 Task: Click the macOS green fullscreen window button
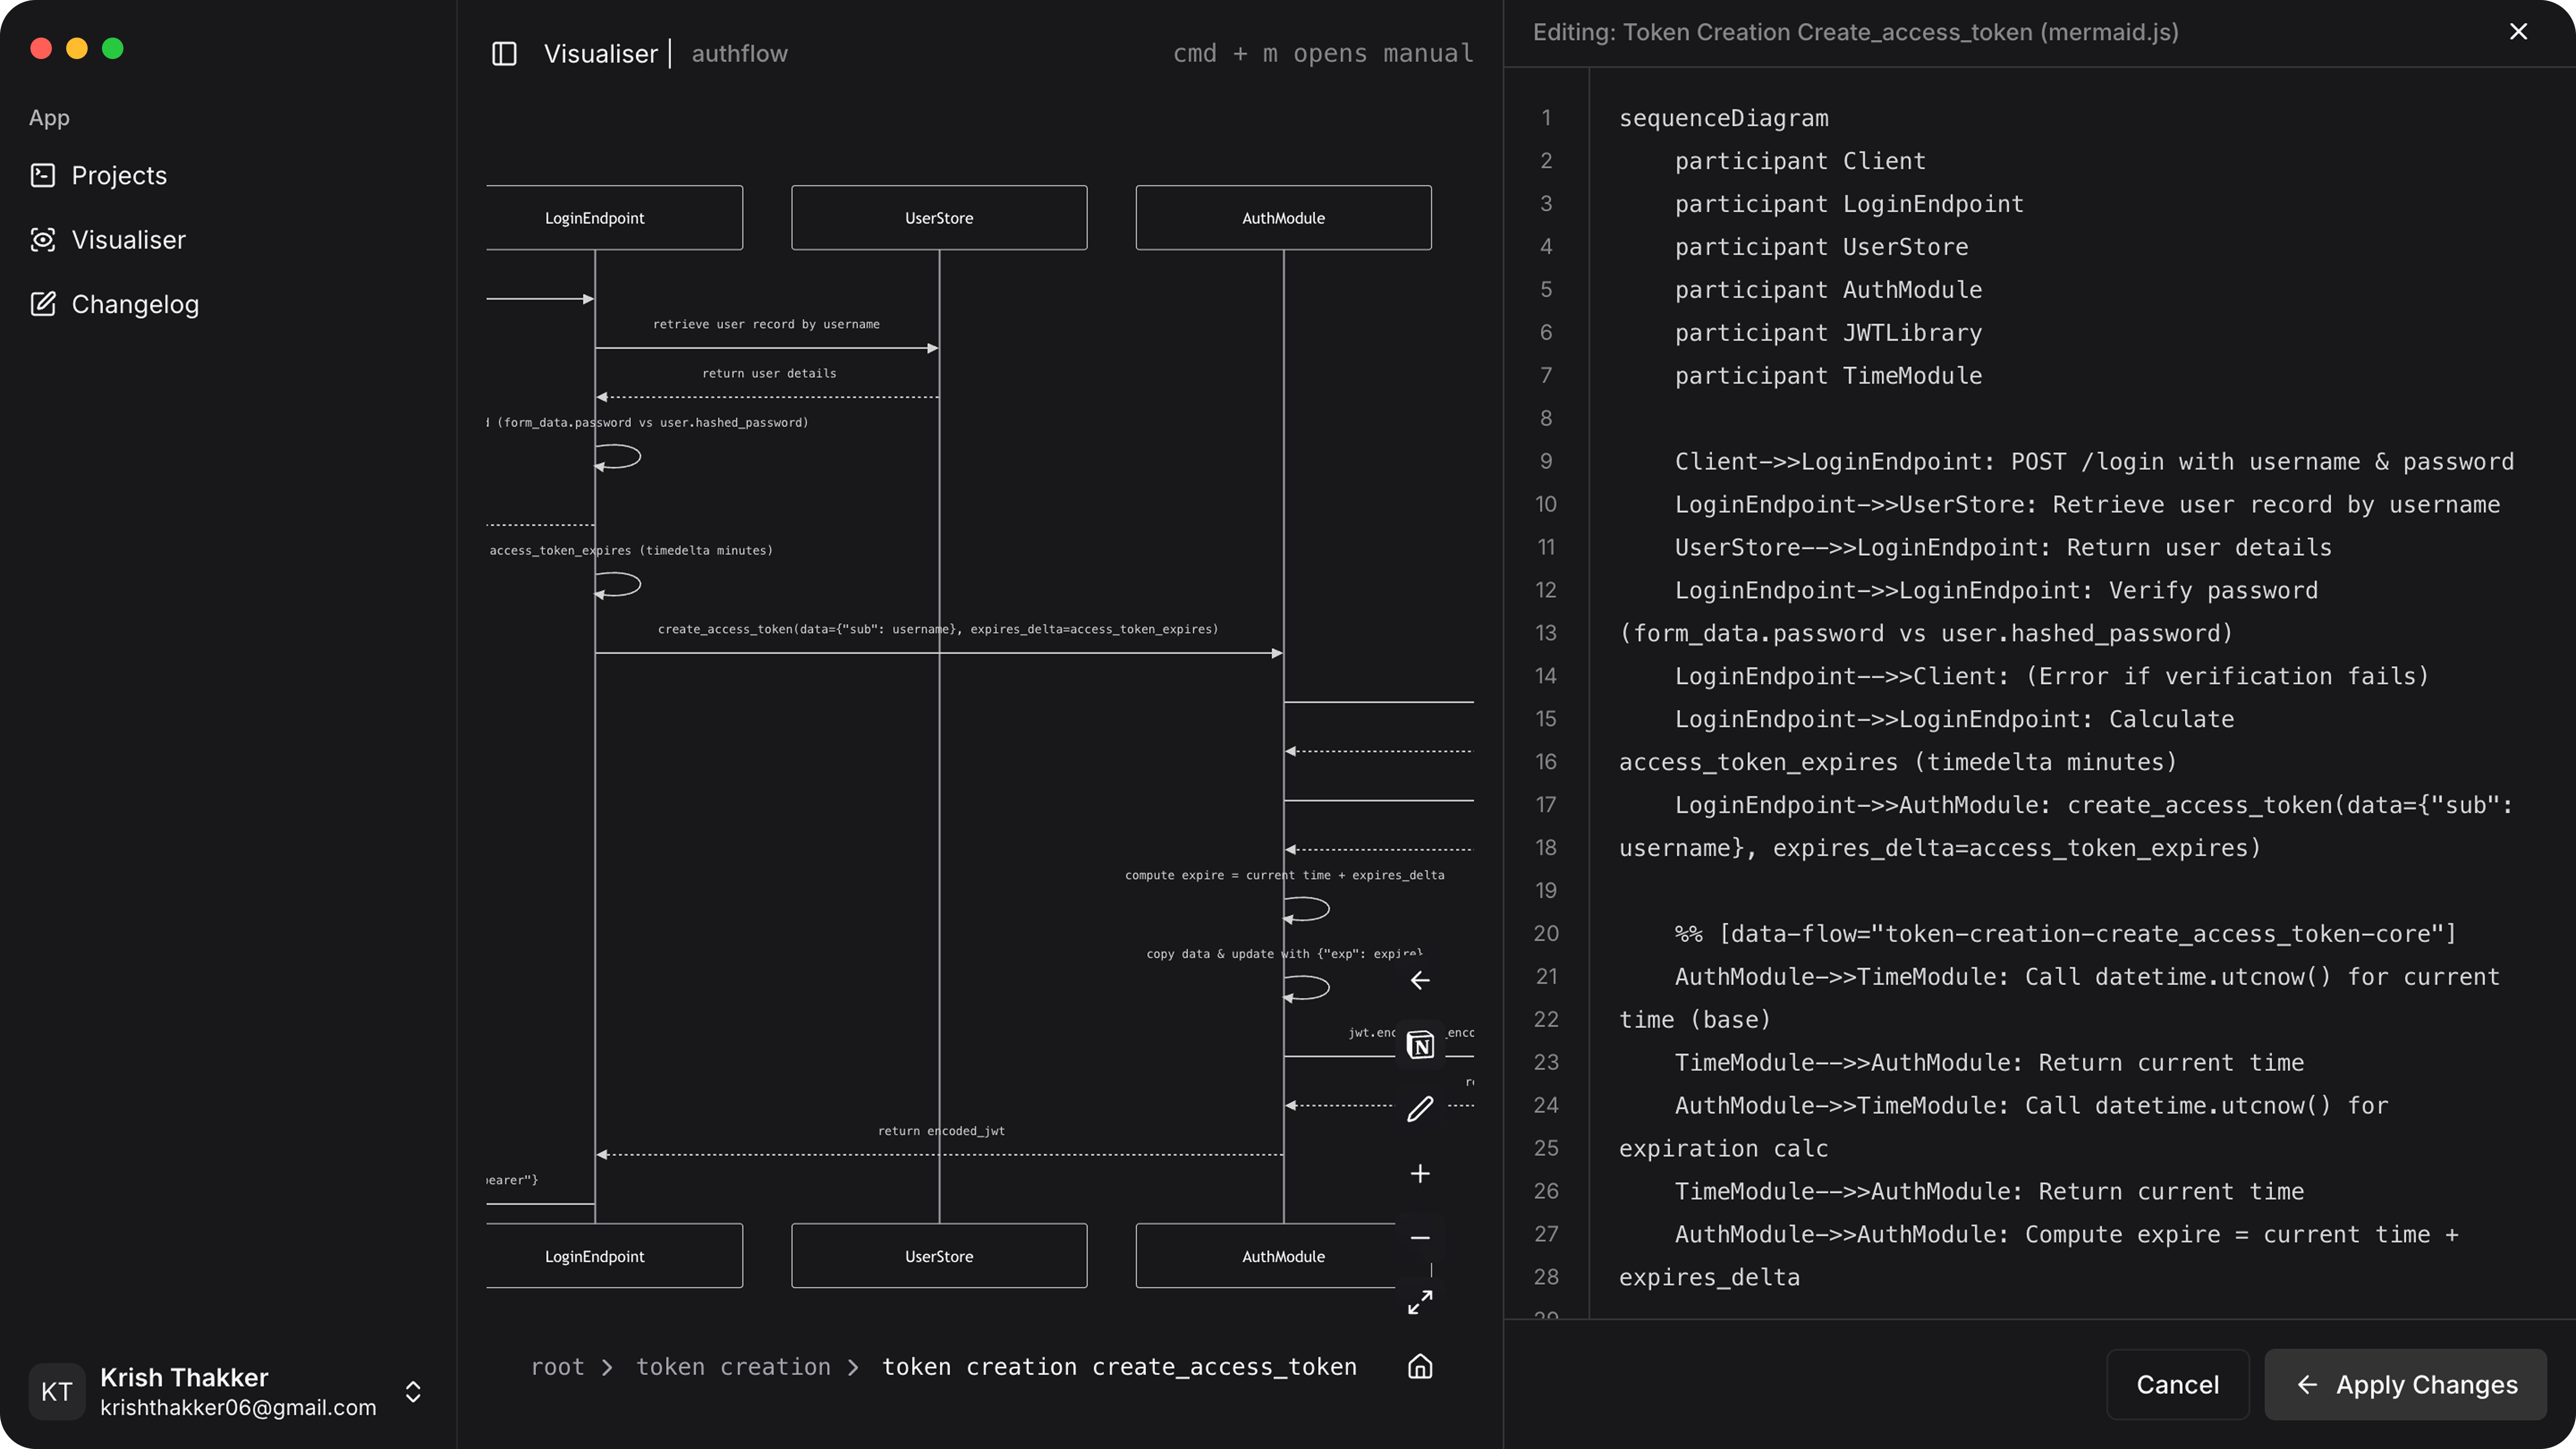pos(113,48)
